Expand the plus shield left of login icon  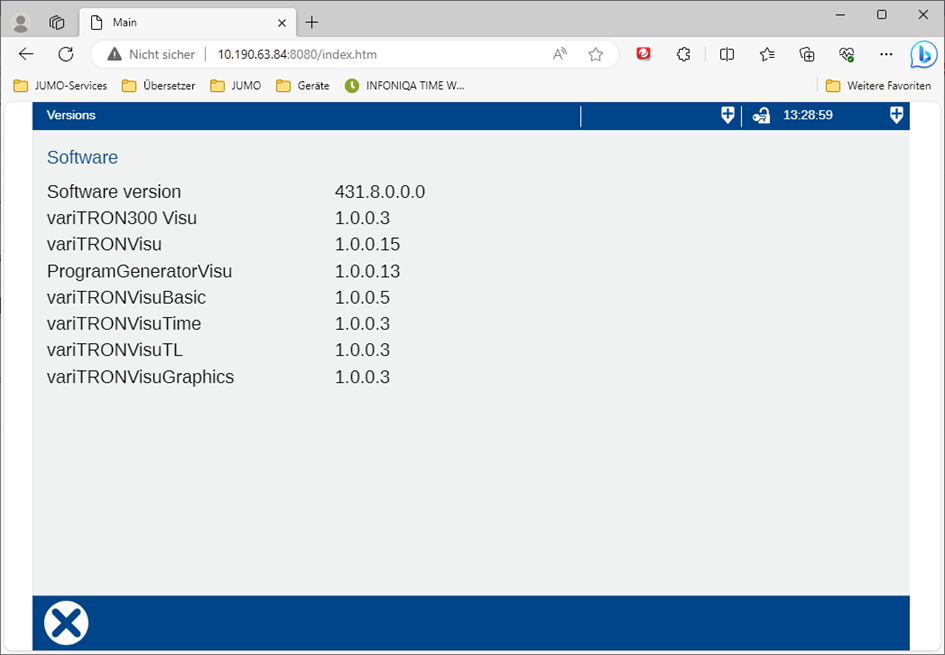point(727,116)
